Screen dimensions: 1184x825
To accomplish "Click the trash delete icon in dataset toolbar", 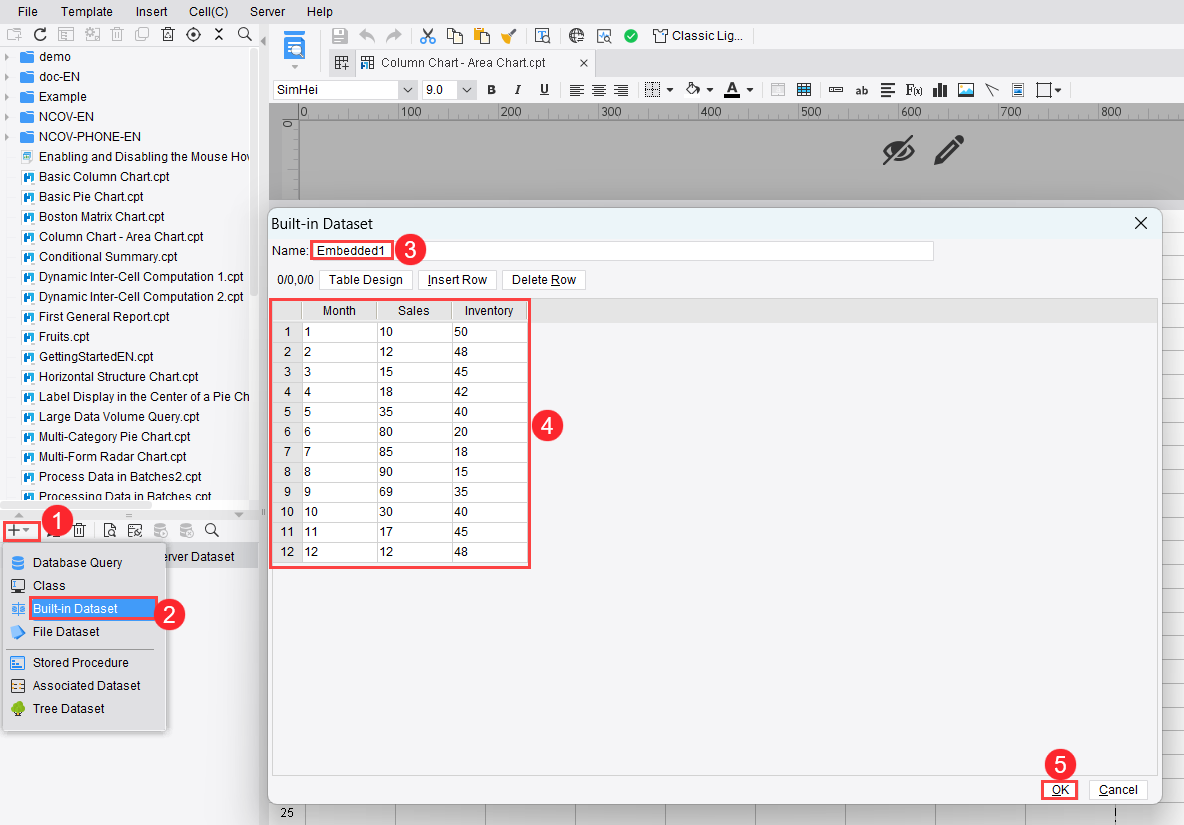I will [79, 531].
